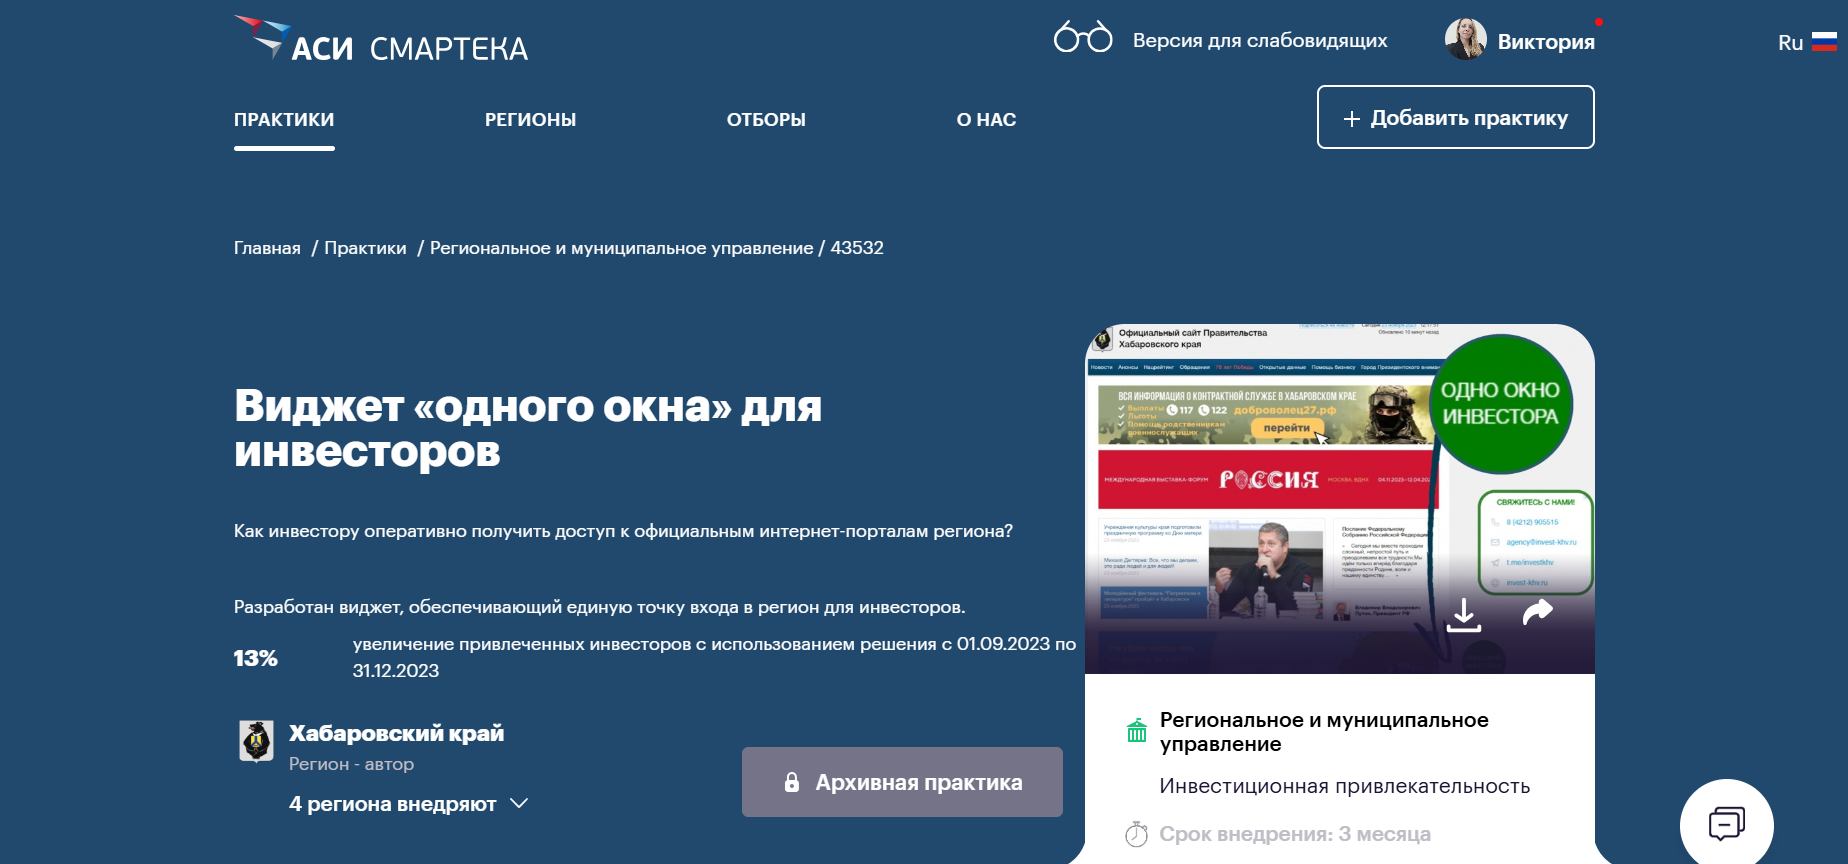Follow the Главная breadcrumb link
1848x864 pixels.
coord(267,248)
